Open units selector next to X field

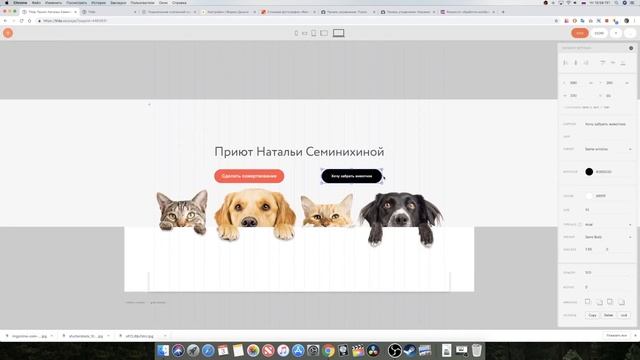pyautogui.click(x=591, y=83)
